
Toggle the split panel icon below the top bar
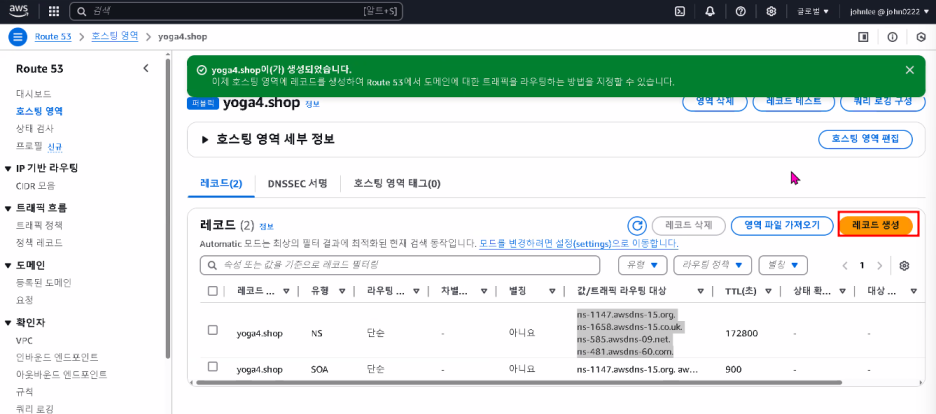(x=863, y=37)
